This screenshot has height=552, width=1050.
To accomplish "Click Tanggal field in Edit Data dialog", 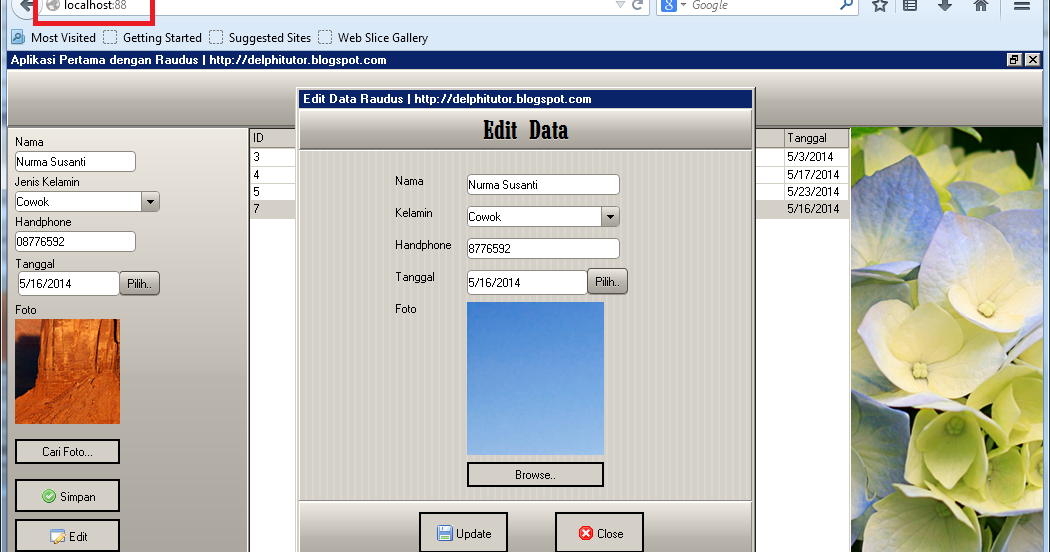I will click(527, 282).
